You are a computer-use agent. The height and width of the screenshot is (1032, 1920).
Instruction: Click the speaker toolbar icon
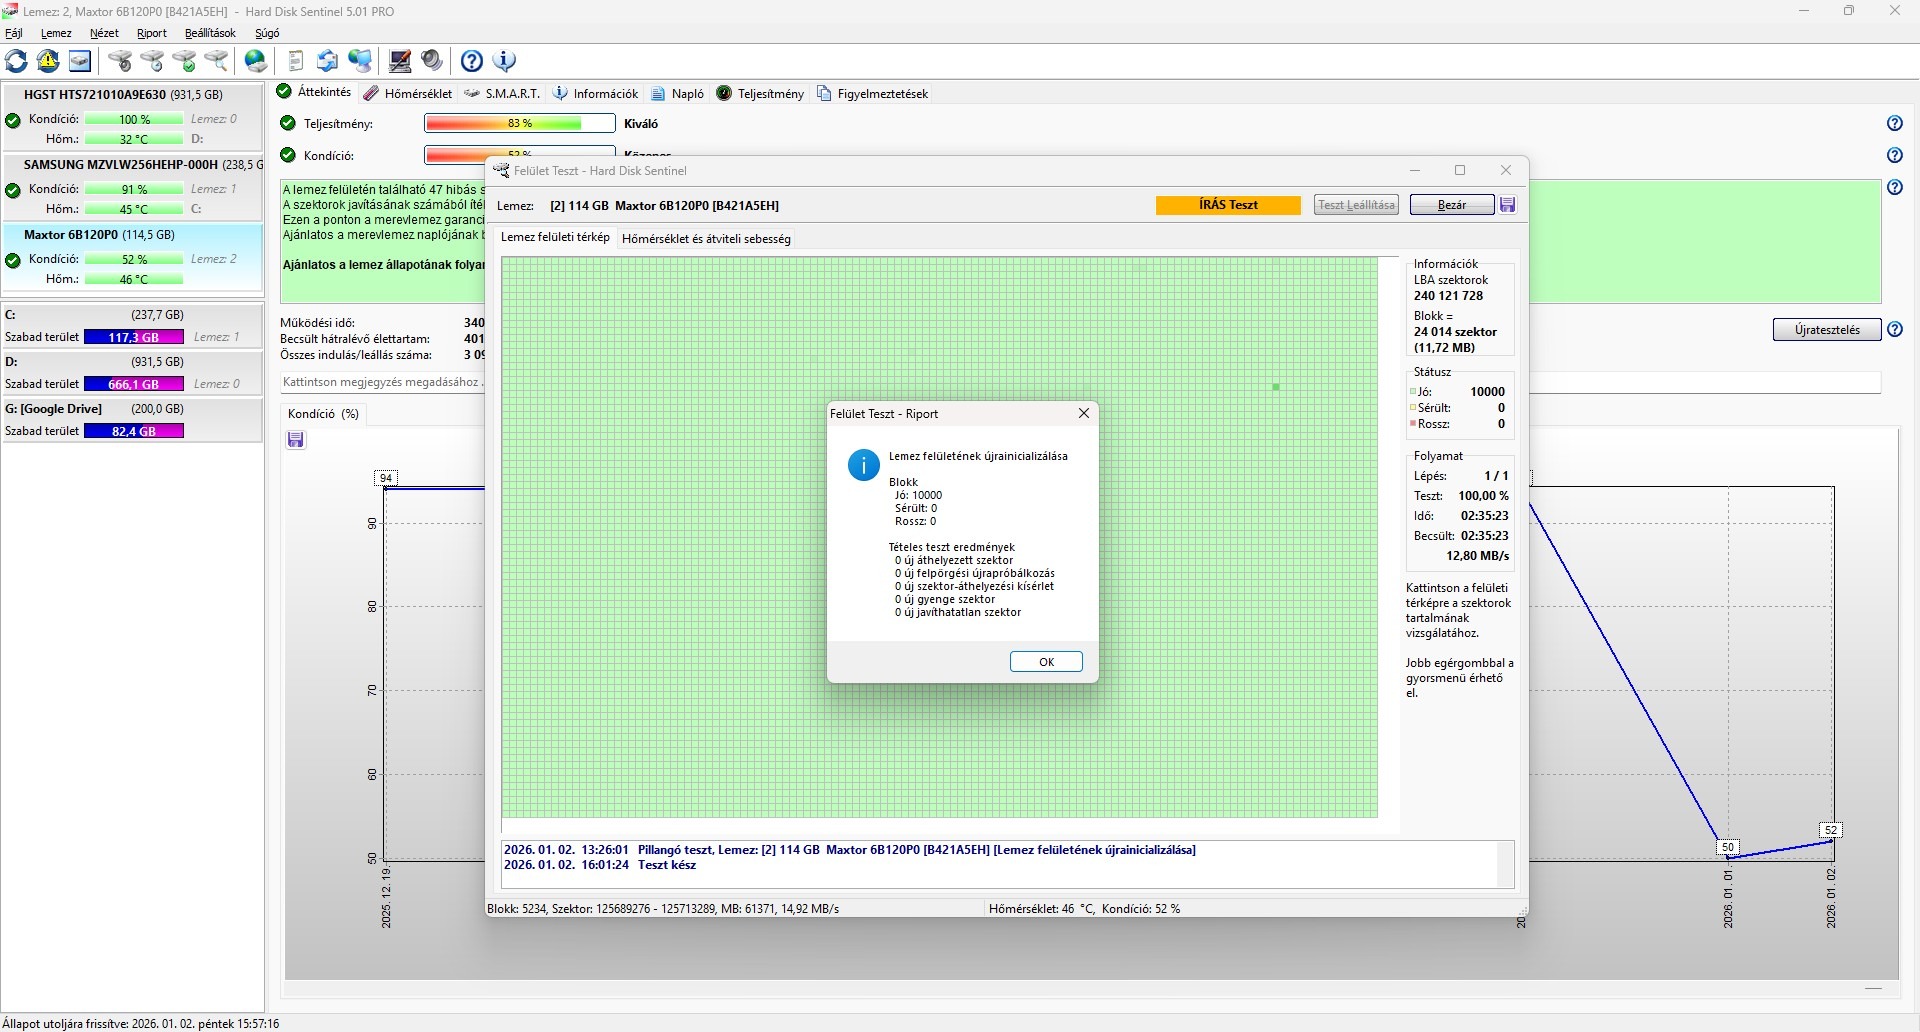click(x=432, y=61)
